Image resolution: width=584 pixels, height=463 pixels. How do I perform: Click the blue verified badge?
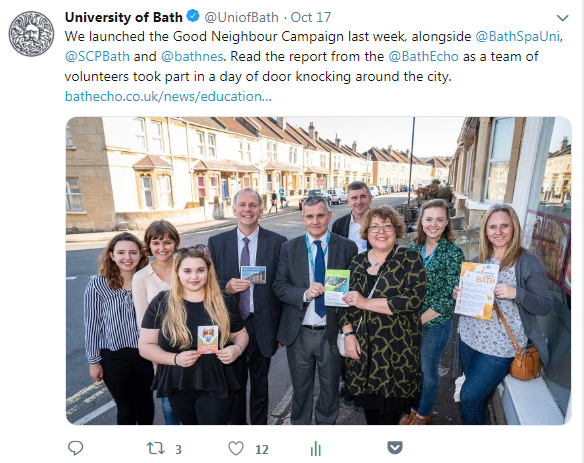pos(193,16)
